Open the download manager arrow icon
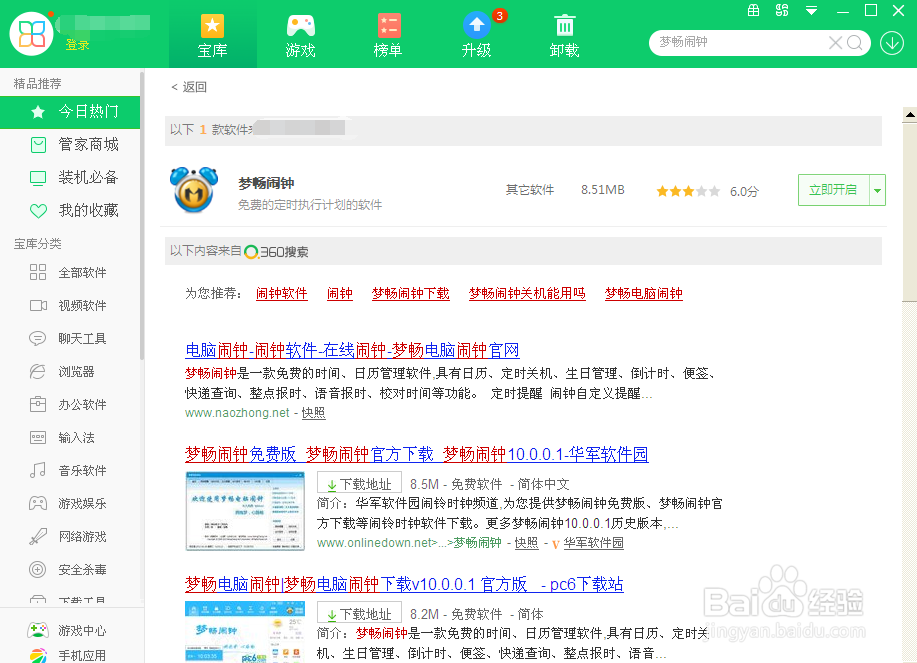 [892, 43]
